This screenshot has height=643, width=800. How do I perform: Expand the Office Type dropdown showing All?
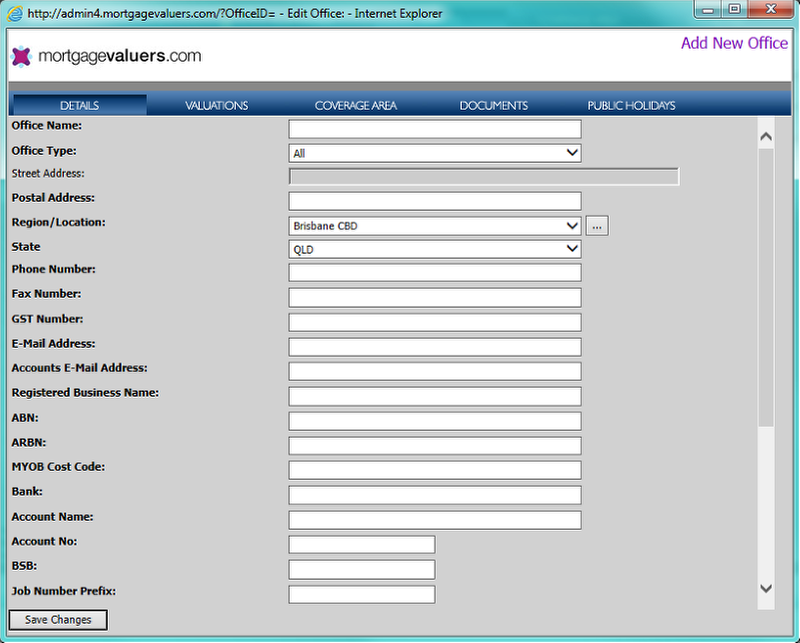435,153
